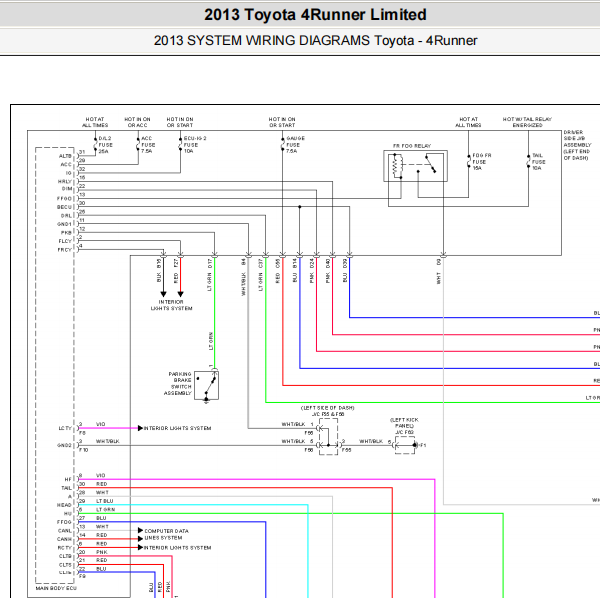Select the DIM pin label
Screen dimensions: 600x598
67,189
